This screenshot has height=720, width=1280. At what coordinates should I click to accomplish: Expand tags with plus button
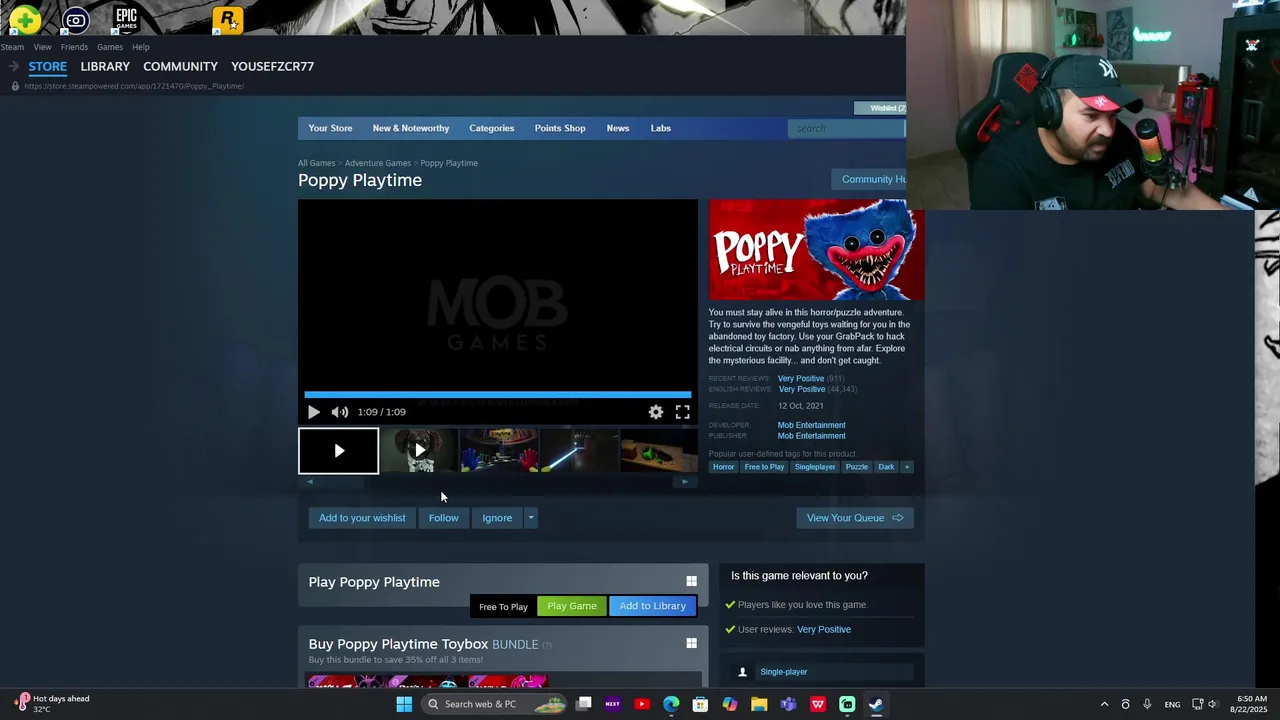click(907, 467)
